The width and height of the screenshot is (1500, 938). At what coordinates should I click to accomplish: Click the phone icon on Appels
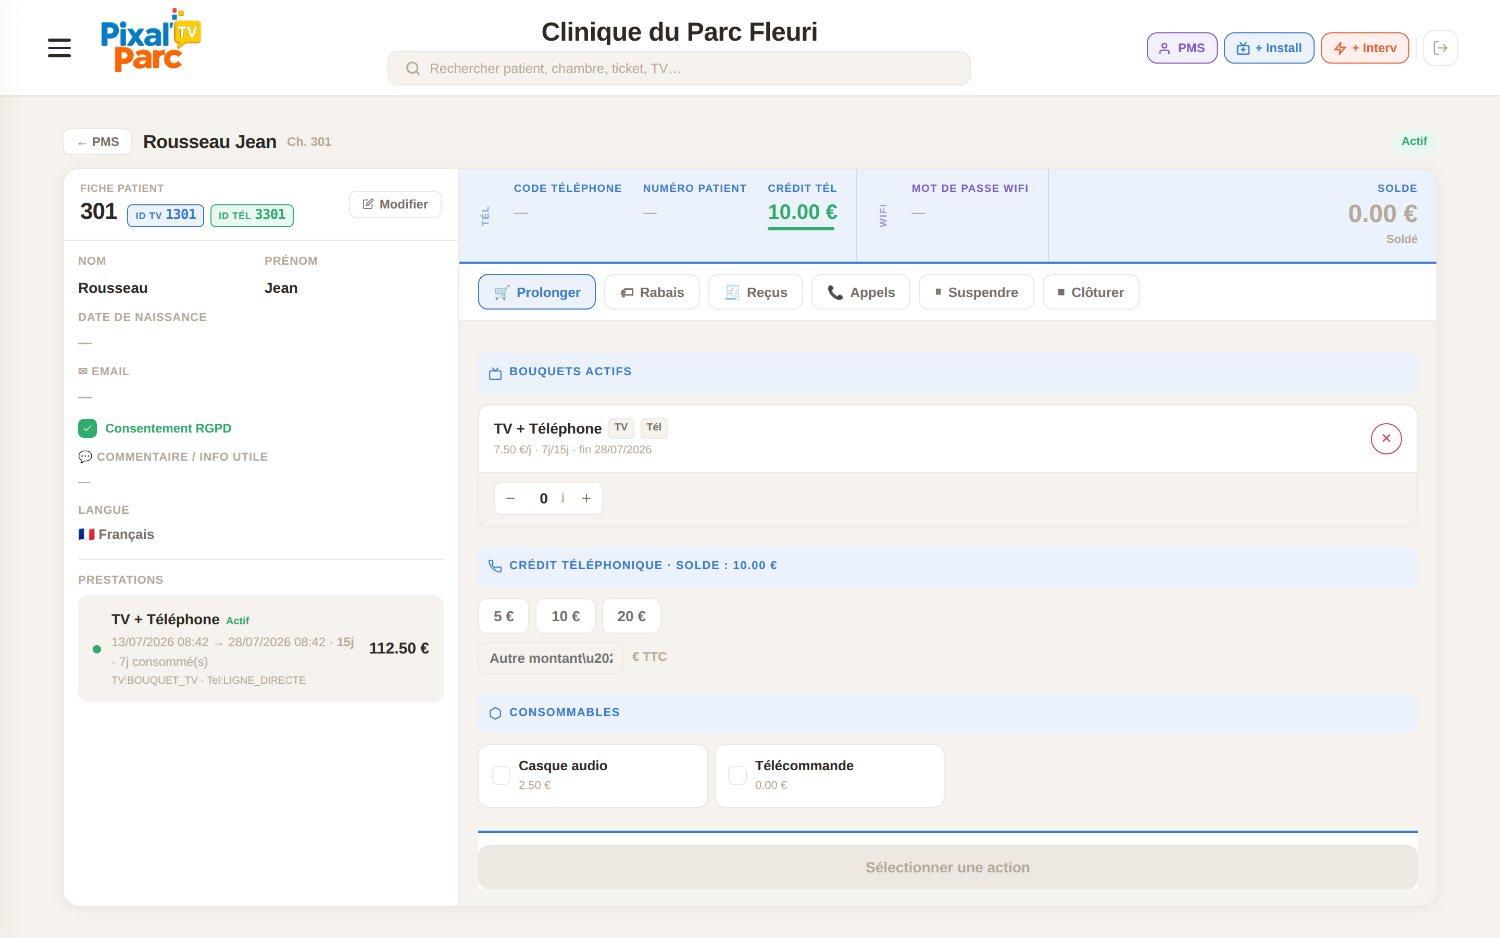(x=835, y=292)
